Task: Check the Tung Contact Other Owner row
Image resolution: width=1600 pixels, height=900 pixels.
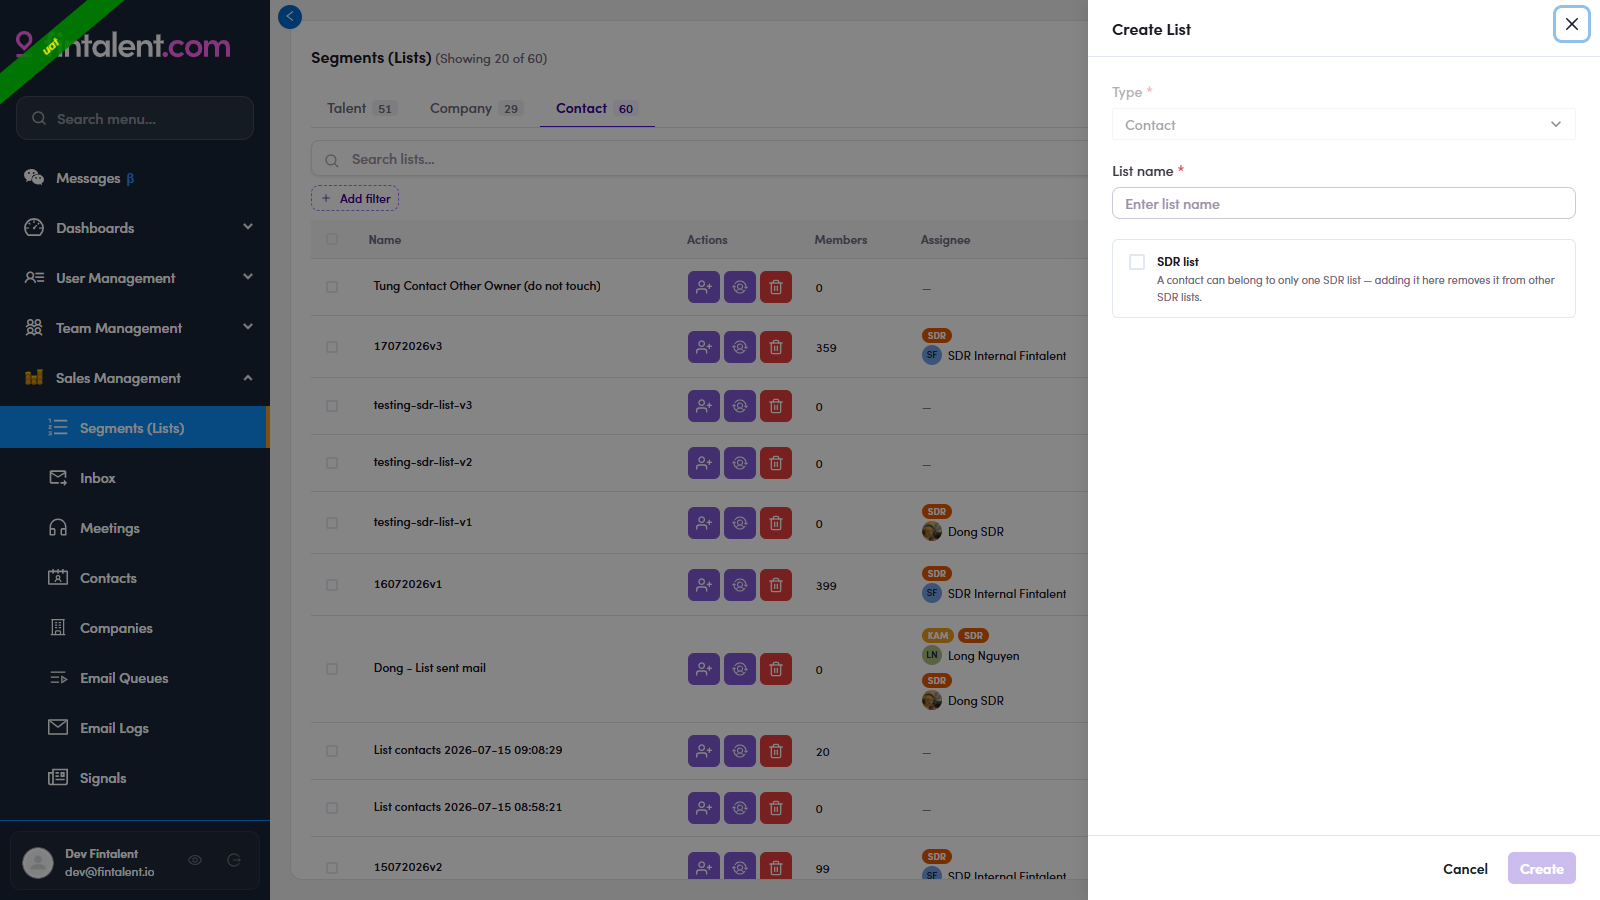Action: [332, 287]
